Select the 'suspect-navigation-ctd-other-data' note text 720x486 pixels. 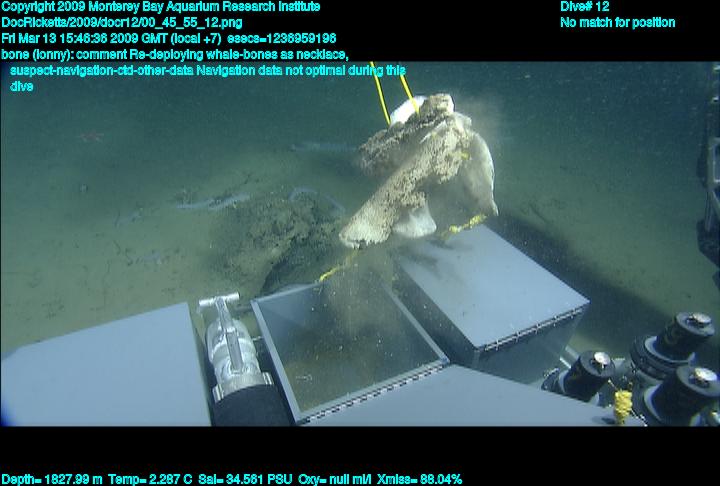pyautogui.click(x=101, y=71)
